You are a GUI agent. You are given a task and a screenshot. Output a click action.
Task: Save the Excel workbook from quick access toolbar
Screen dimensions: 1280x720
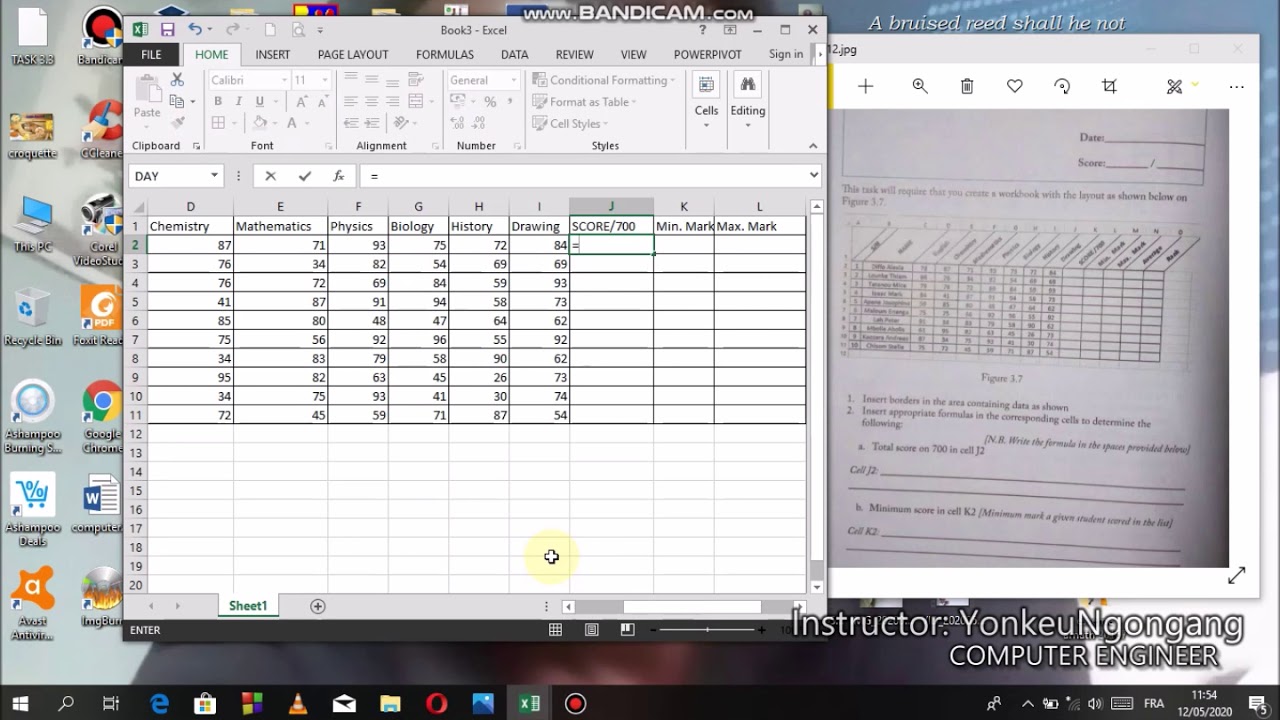(167, 30)
